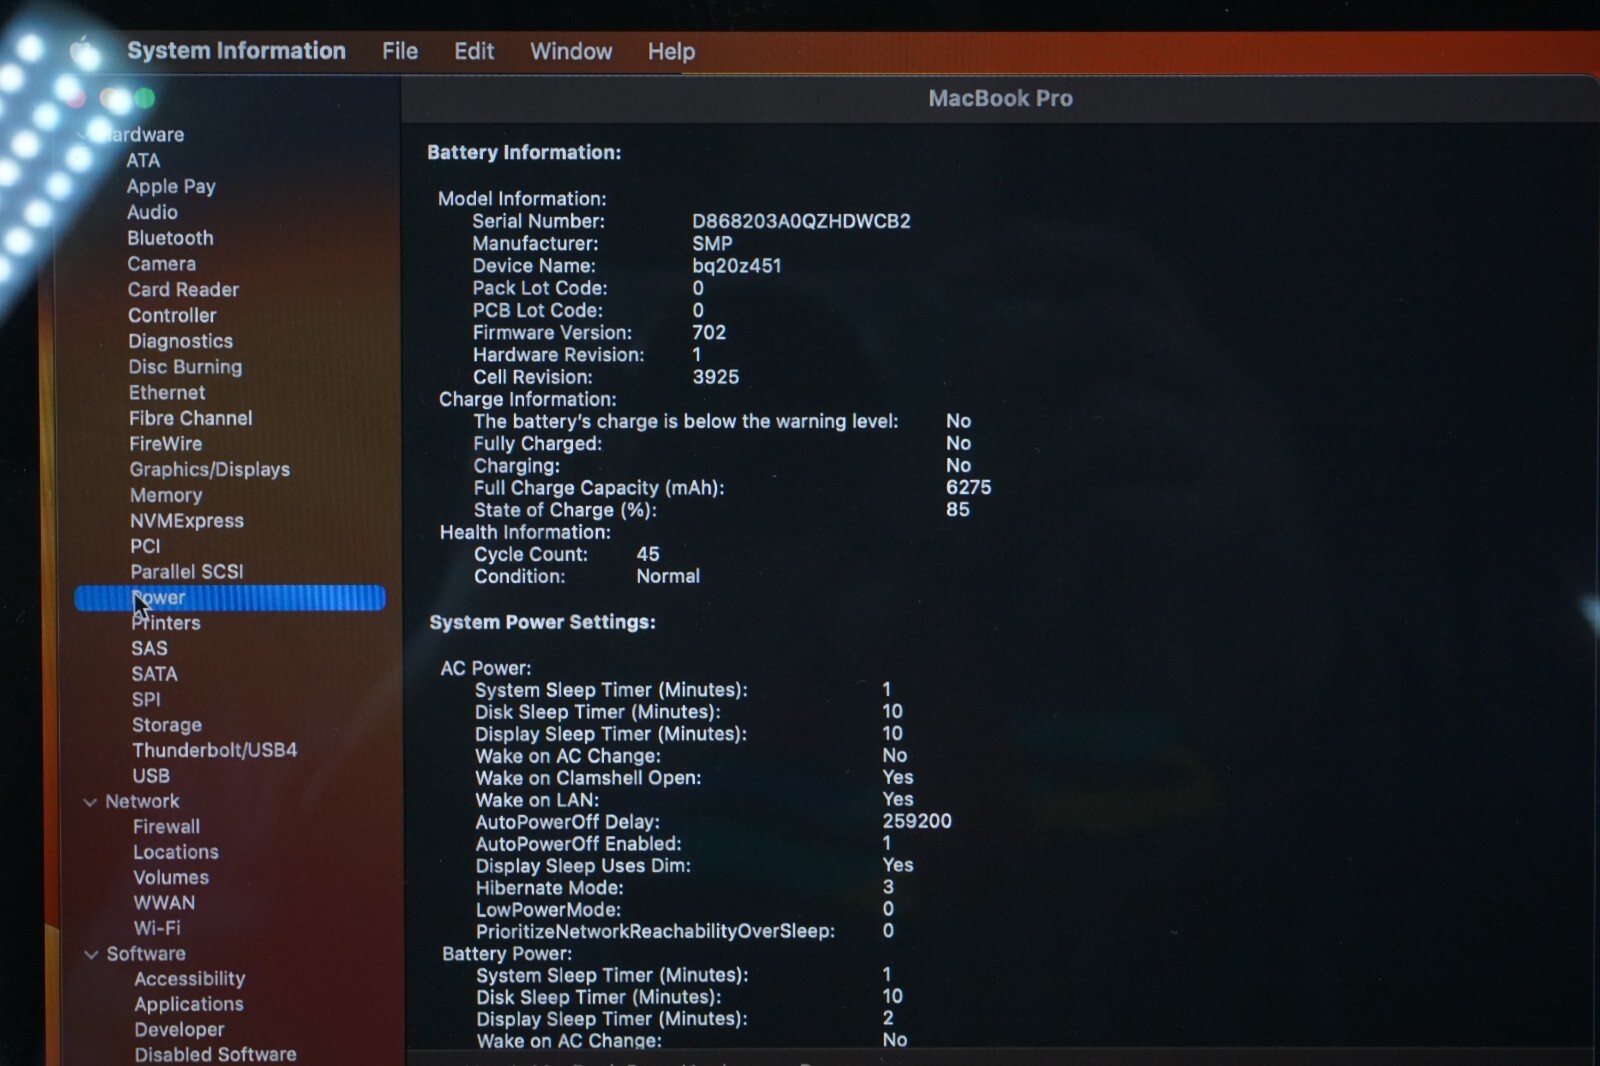
Task: Select Wi-Fi under Network
Action: pos(157,928)
